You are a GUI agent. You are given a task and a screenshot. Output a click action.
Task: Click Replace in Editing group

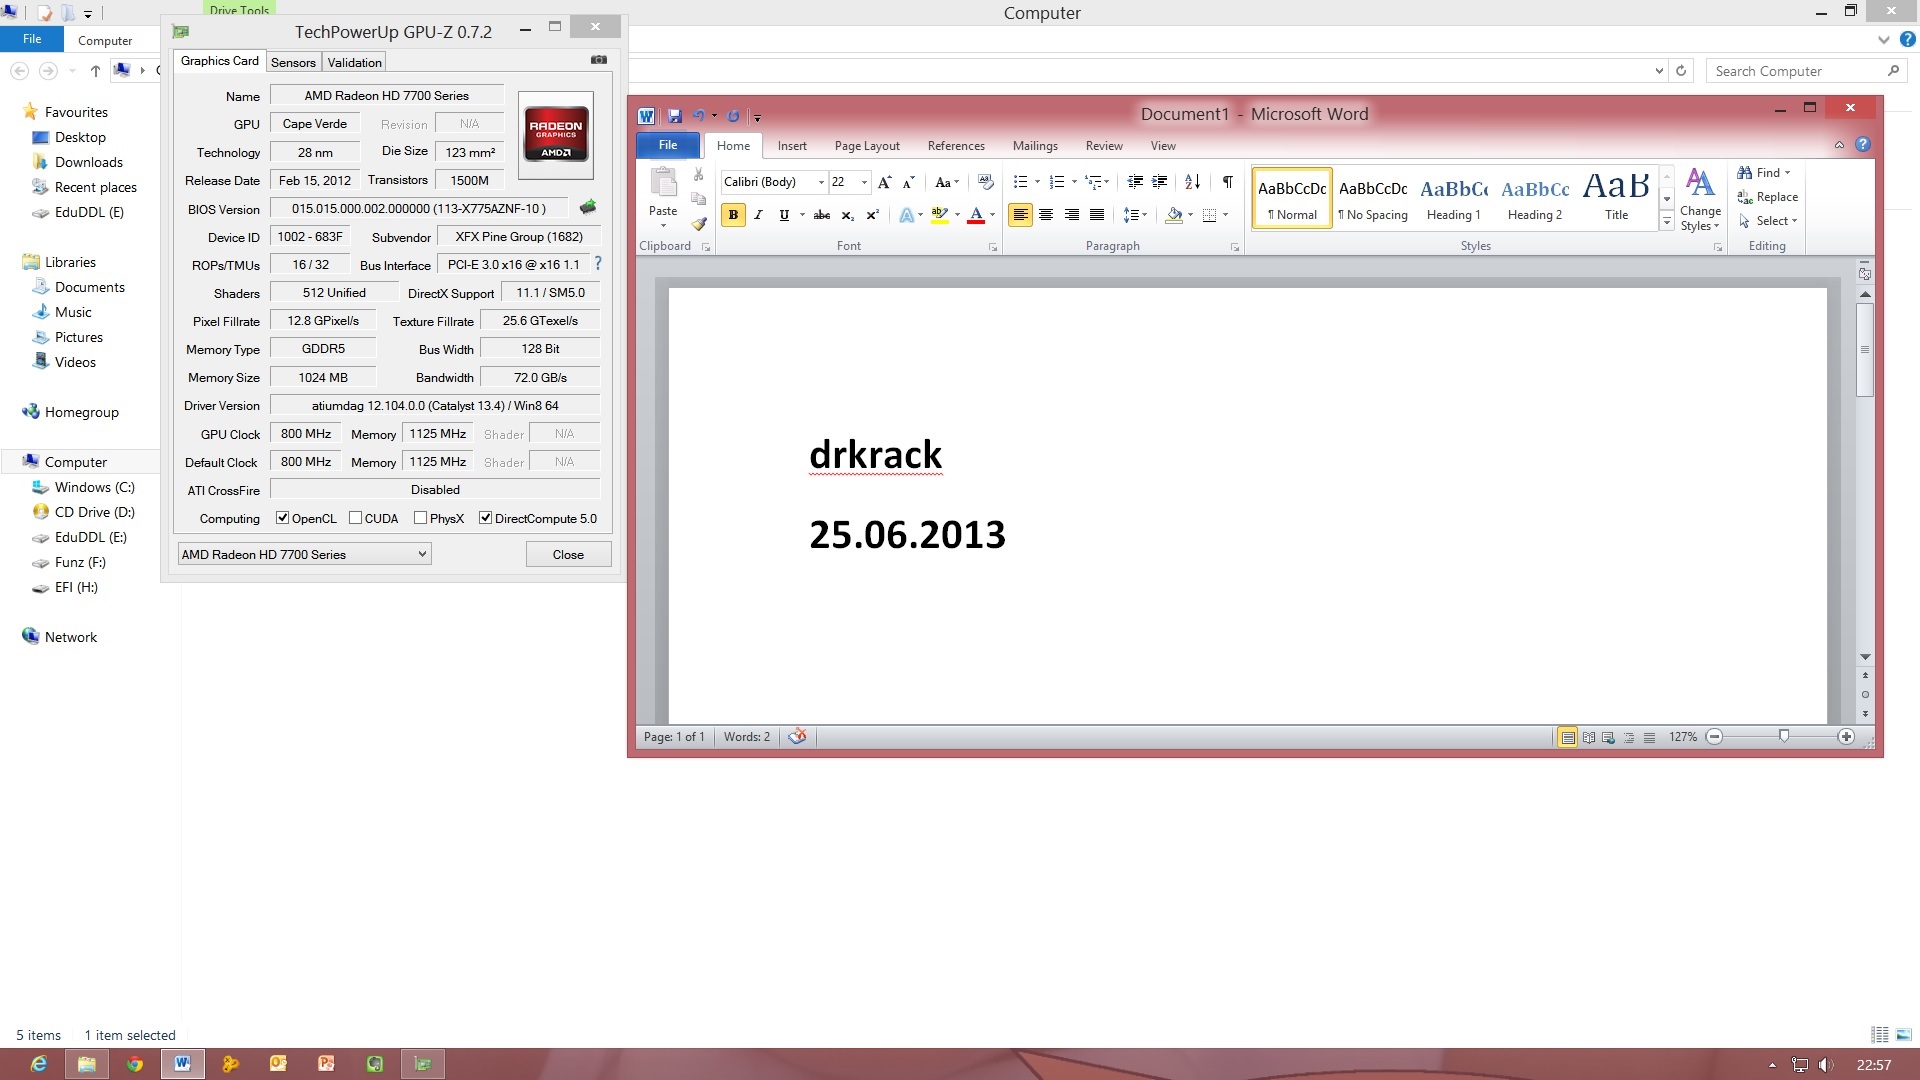coord(1768,197)
